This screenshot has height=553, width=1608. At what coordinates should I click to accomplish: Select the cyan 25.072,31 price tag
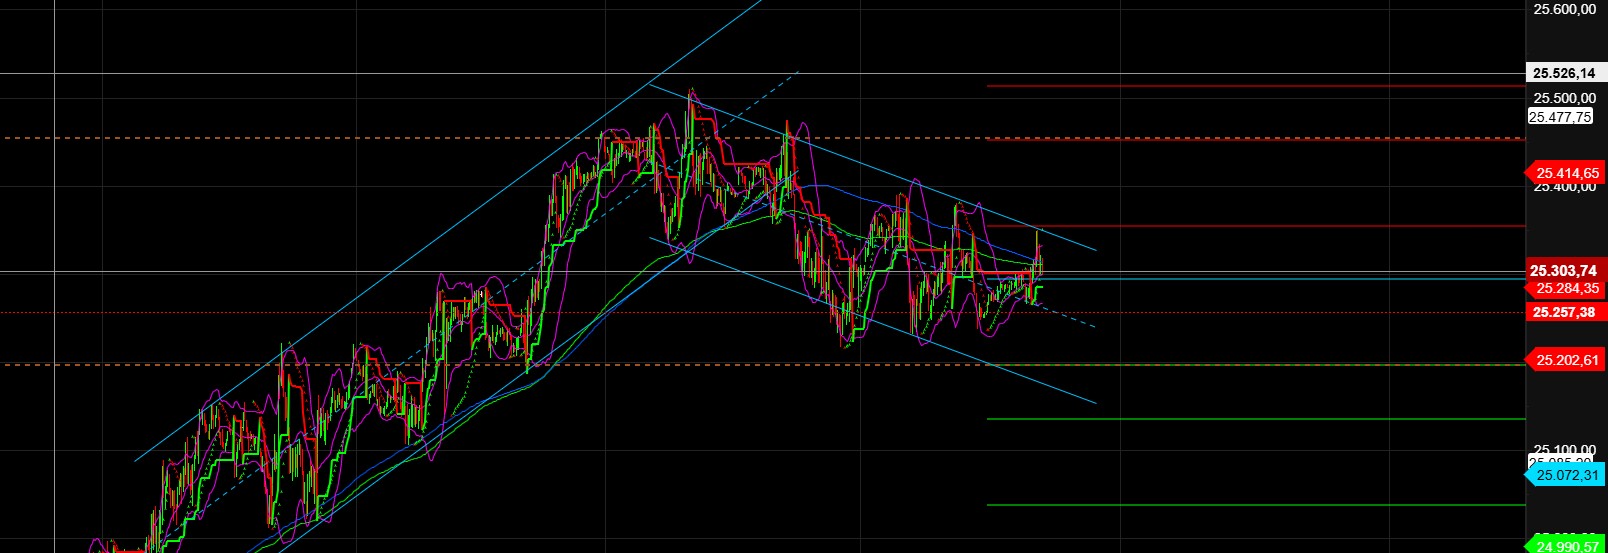click(x=1566, y=475)
